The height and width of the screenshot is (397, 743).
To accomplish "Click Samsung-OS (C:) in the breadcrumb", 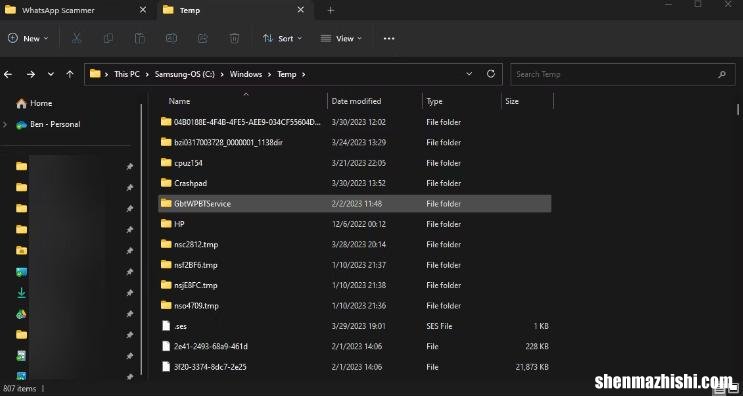I will coord(185,74).
